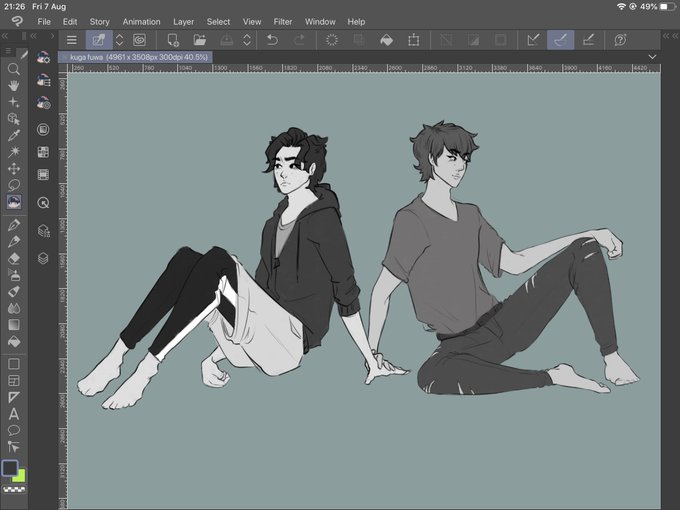Select the Decoration tube tool
680x510 pixels.
click(x=14, y=291)
